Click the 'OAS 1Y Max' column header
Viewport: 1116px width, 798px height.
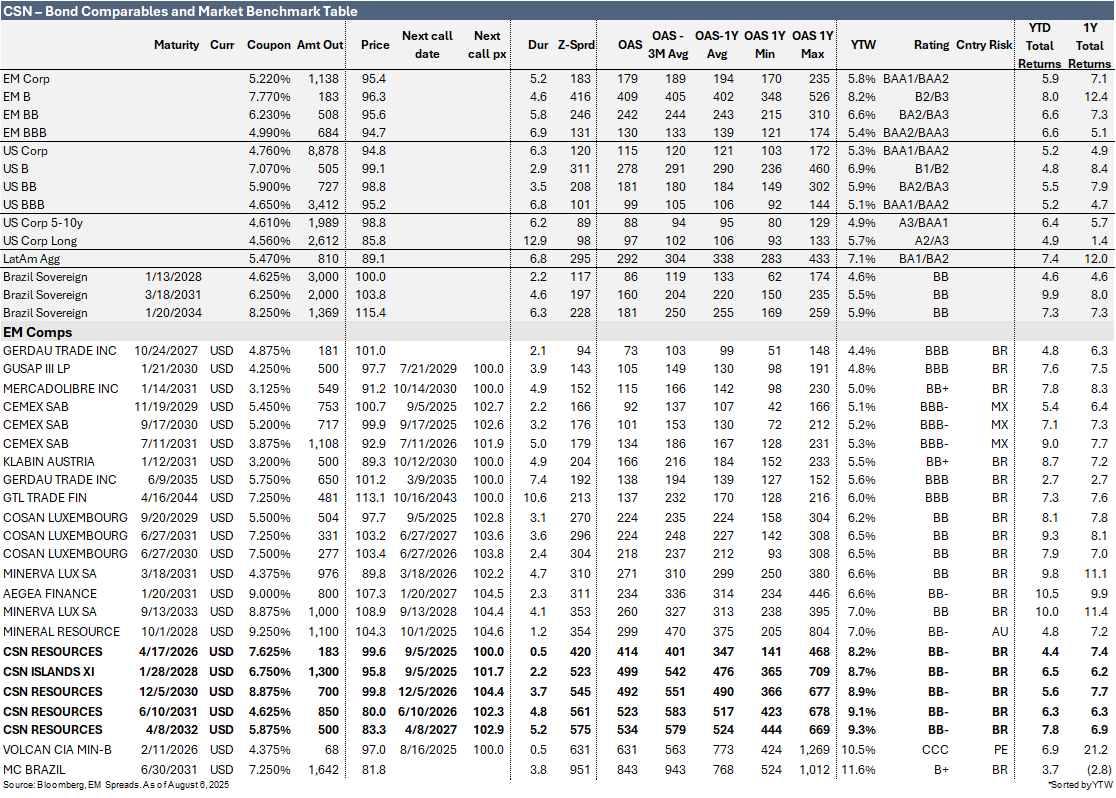[812, 44]
